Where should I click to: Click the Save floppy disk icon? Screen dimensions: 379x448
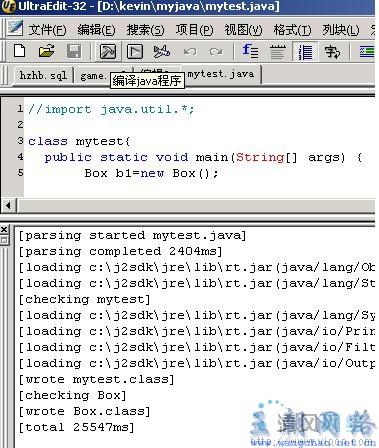click(x=74, y=51)
